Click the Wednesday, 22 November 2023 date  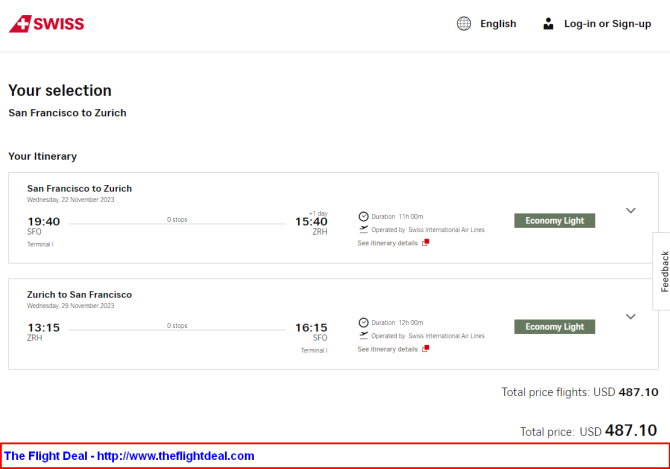click(71, 199)
